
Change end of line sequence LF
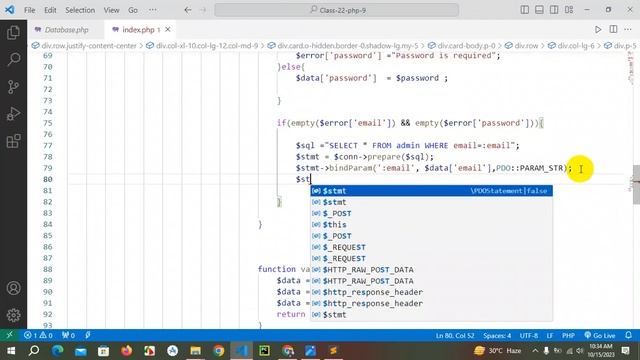[x=550, y=335]
